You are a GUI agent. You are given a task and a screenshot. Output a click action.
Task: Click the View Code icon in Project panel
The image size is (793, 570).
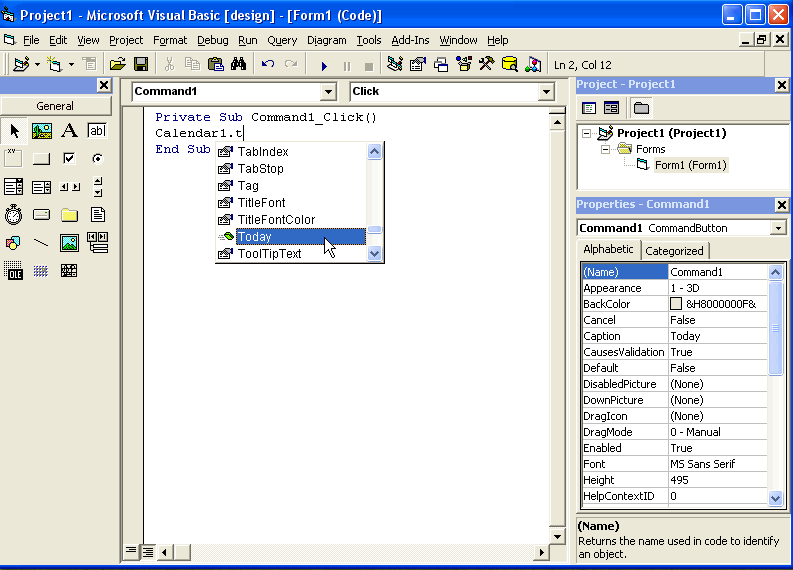click(589, 108)
